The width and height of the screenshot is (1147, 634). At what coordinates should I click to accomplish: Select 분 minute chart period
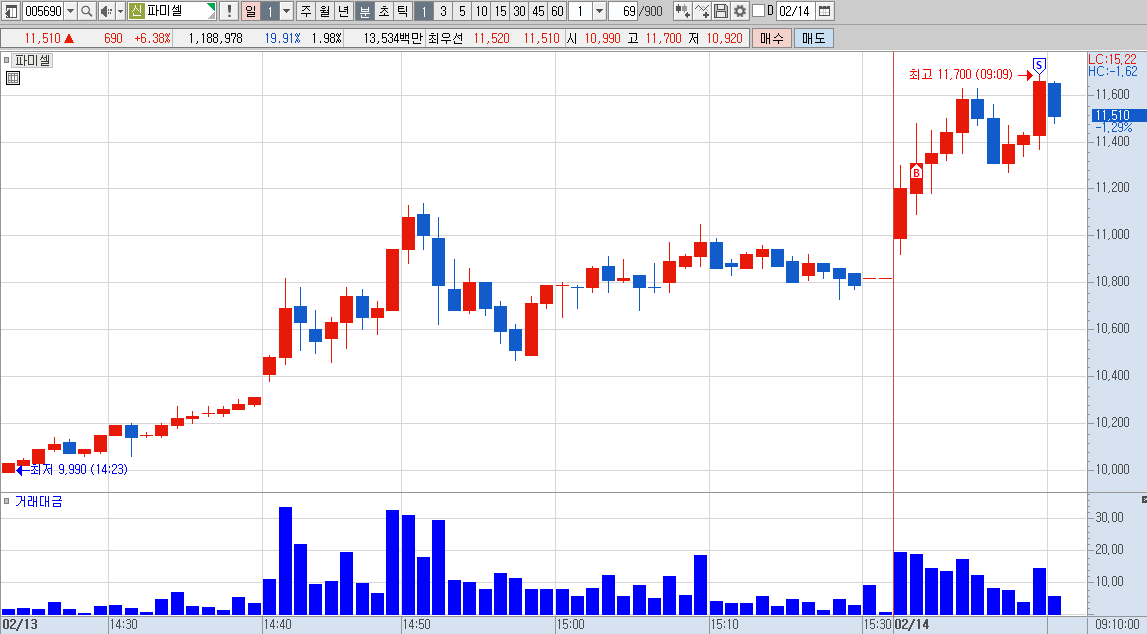tap(364, 11)
